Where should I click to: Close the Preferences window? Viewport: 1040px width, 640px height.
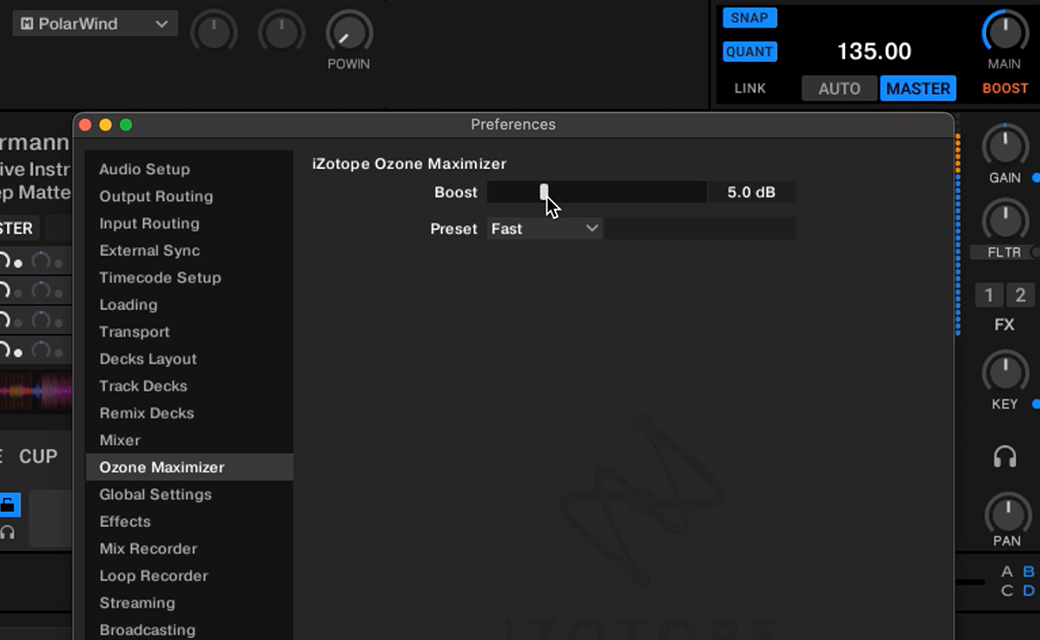[x=85, y=125]
